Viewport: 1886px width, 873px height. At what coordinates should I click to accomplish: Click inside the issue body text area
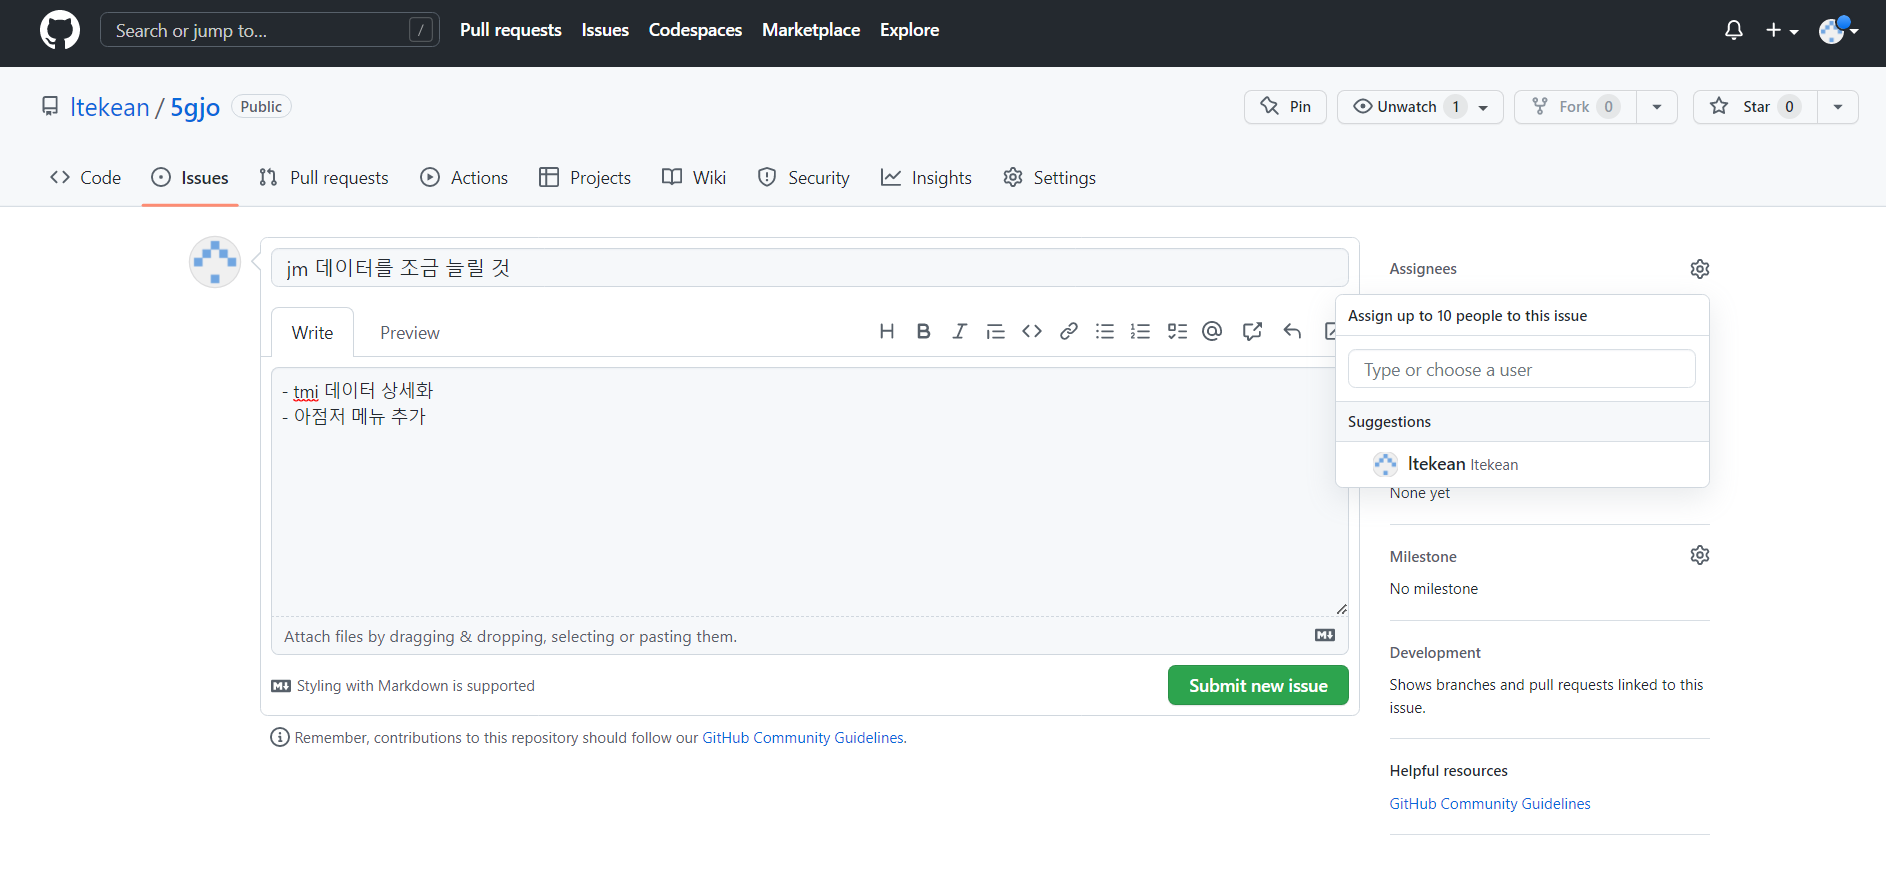tap(808, 492)
